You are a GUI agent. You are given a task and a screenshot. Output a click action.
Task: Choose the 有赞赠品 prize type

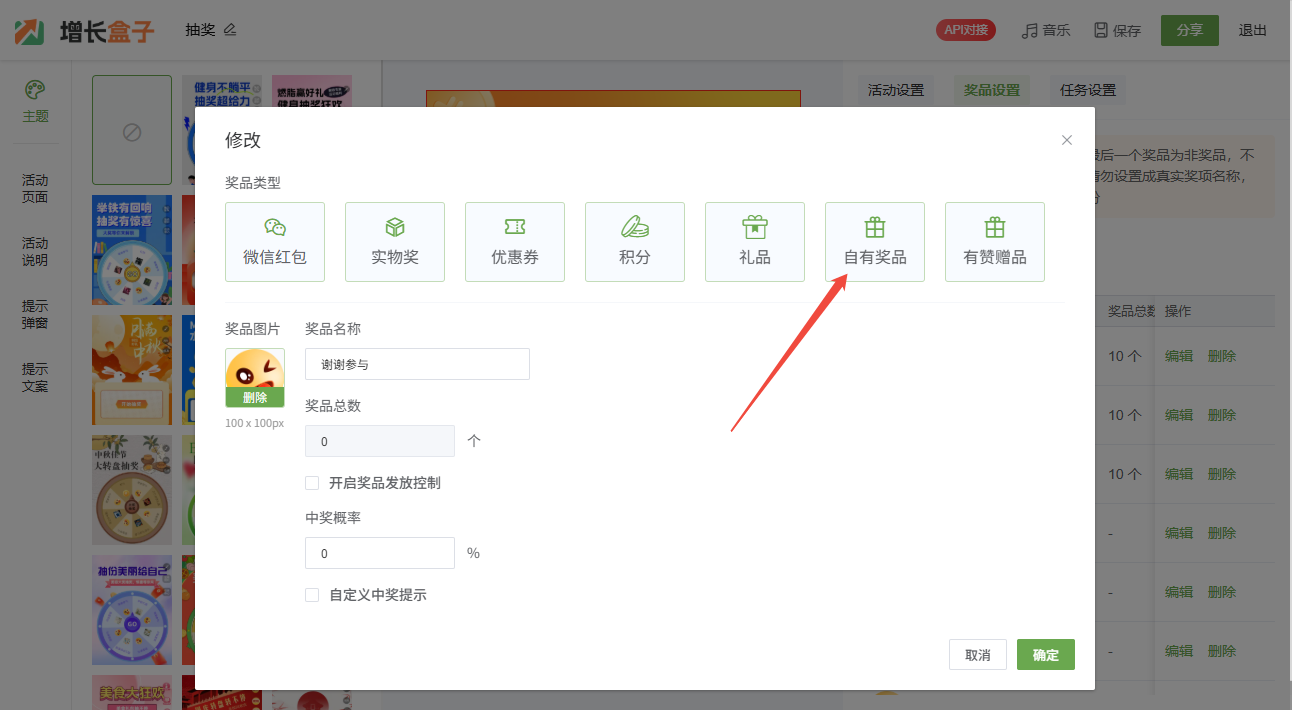(995, 242)
